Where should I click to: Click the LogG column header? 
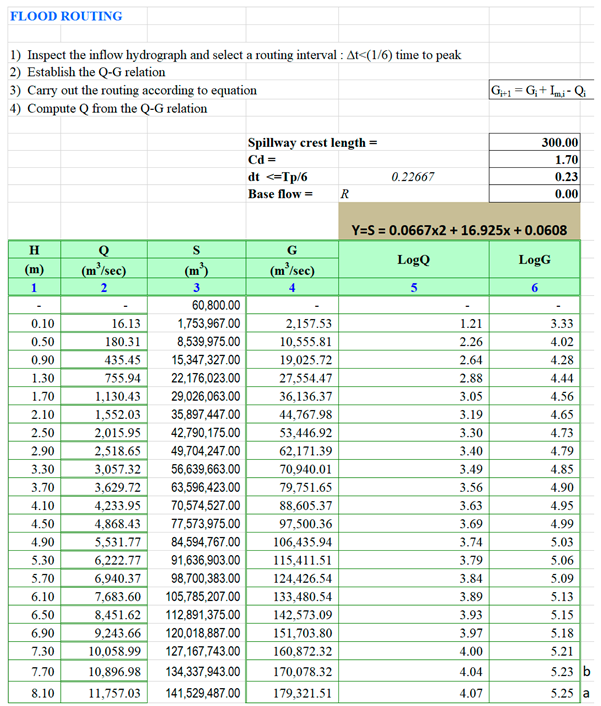[x=534, y=260]
